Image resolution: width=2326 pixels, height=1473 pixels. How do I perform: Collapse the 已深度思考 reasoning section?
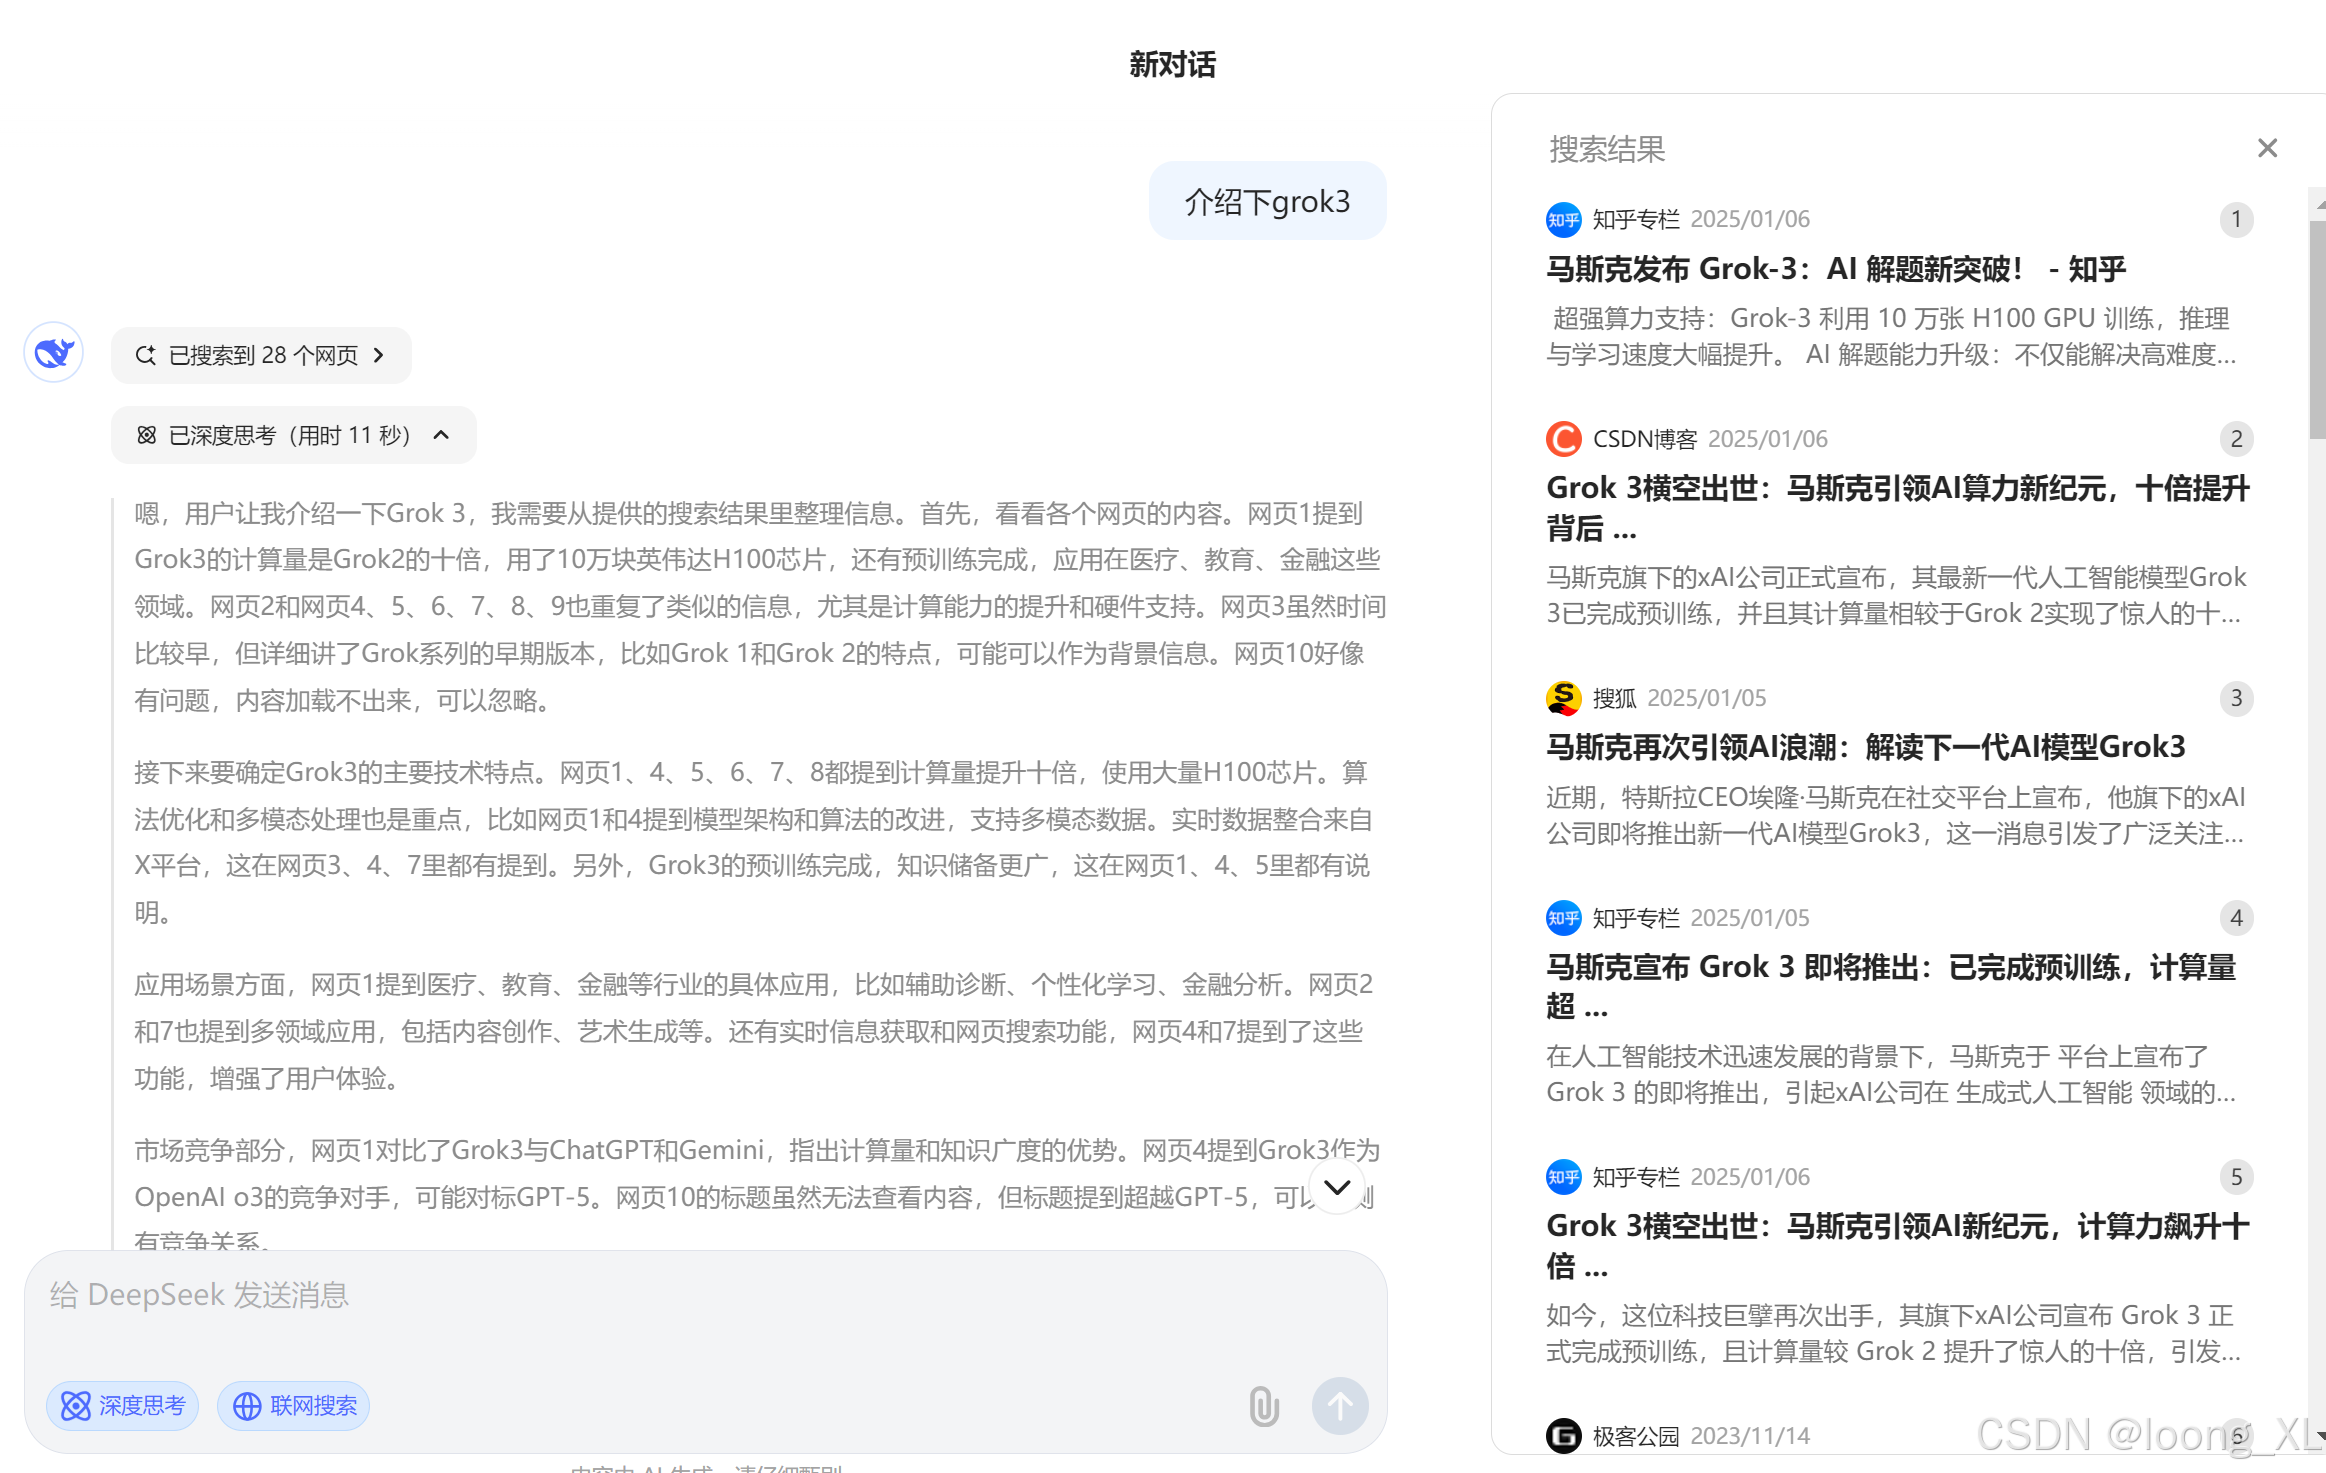coord(293,435)
